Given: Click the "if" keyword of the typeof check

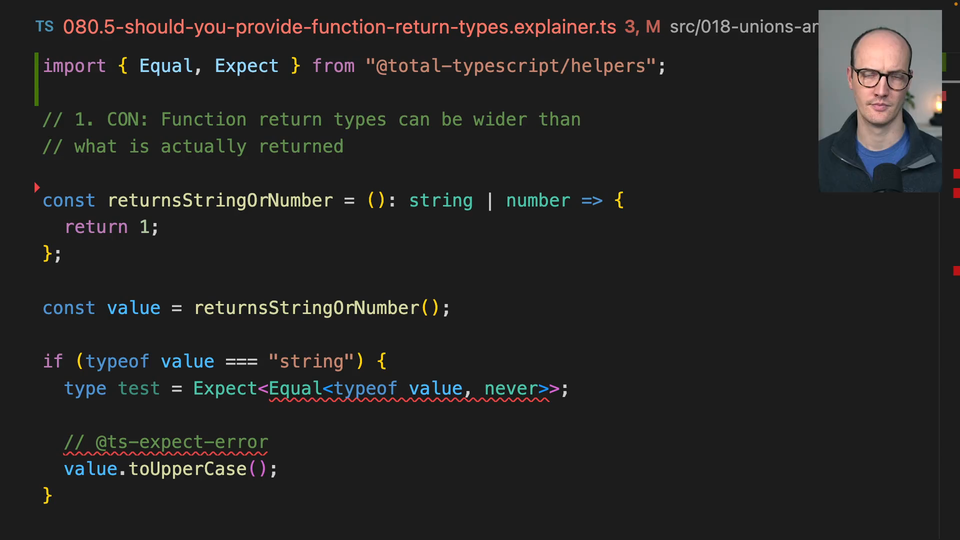Looking at the screenshot, I should point(53,361).
